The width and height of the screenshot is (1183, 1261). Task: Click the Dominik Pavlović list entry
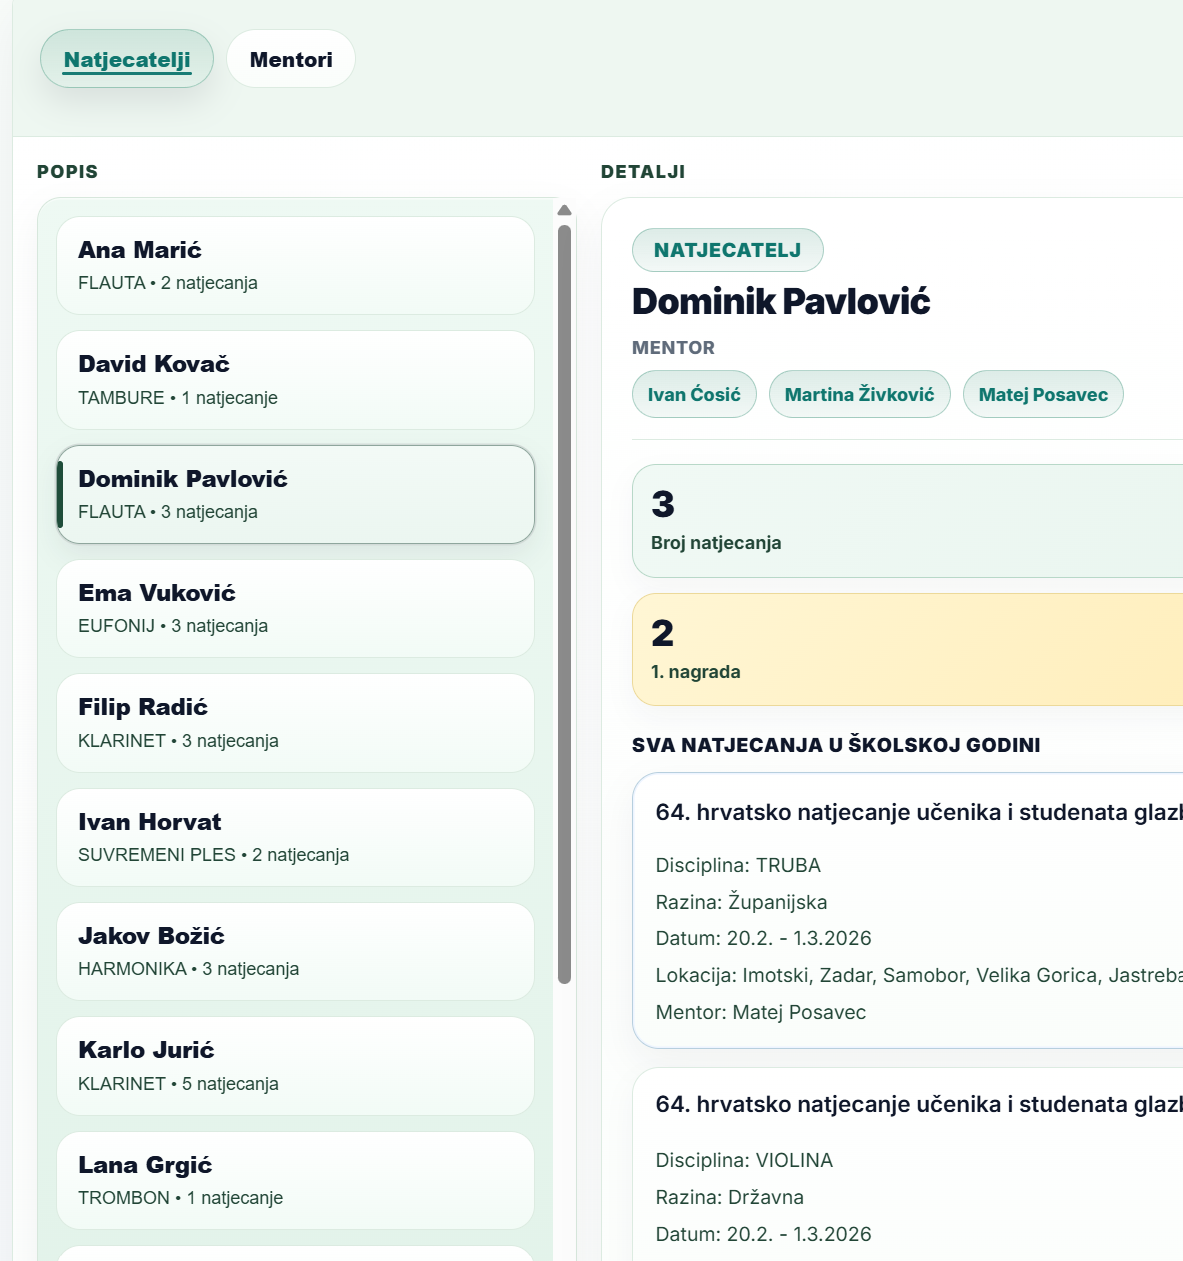(x=295, y=494)
